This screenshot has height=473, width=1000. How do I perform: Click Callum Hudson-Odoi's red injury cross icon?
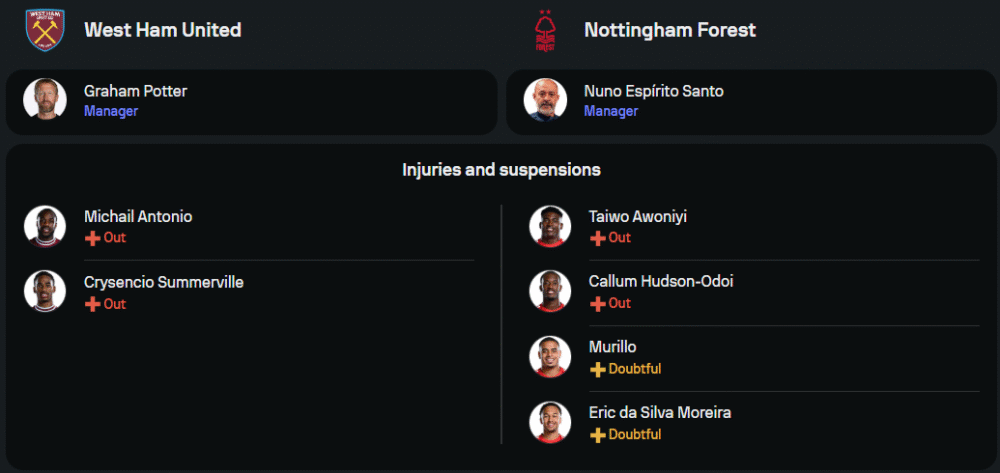pyautogui.click(x=598, y=304)
